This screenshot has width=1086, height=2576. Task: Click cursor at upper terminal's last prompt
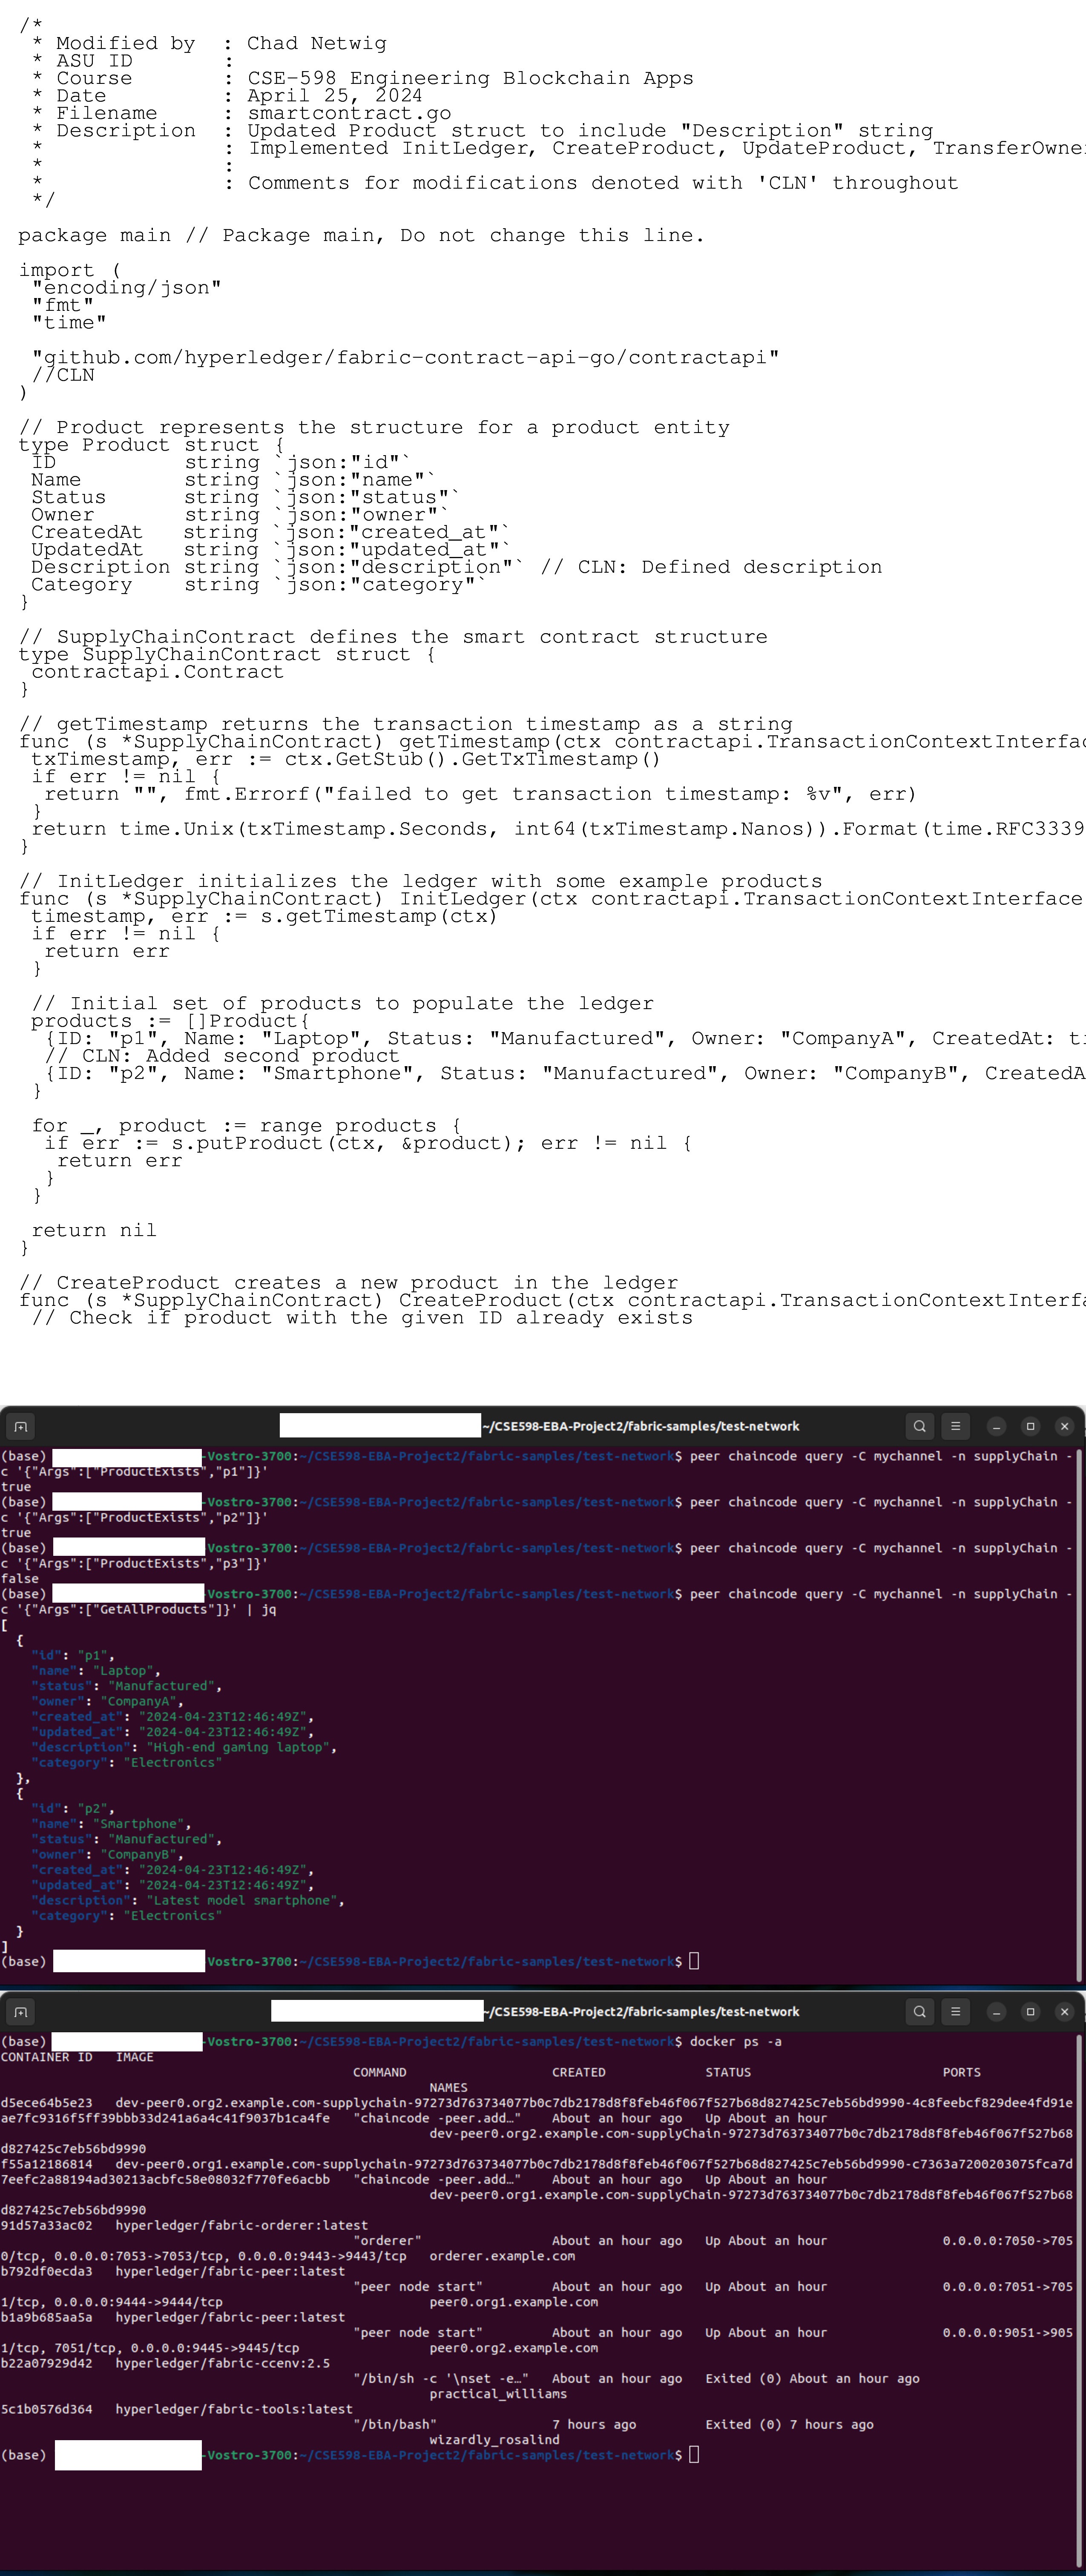tap(694, 1961)
